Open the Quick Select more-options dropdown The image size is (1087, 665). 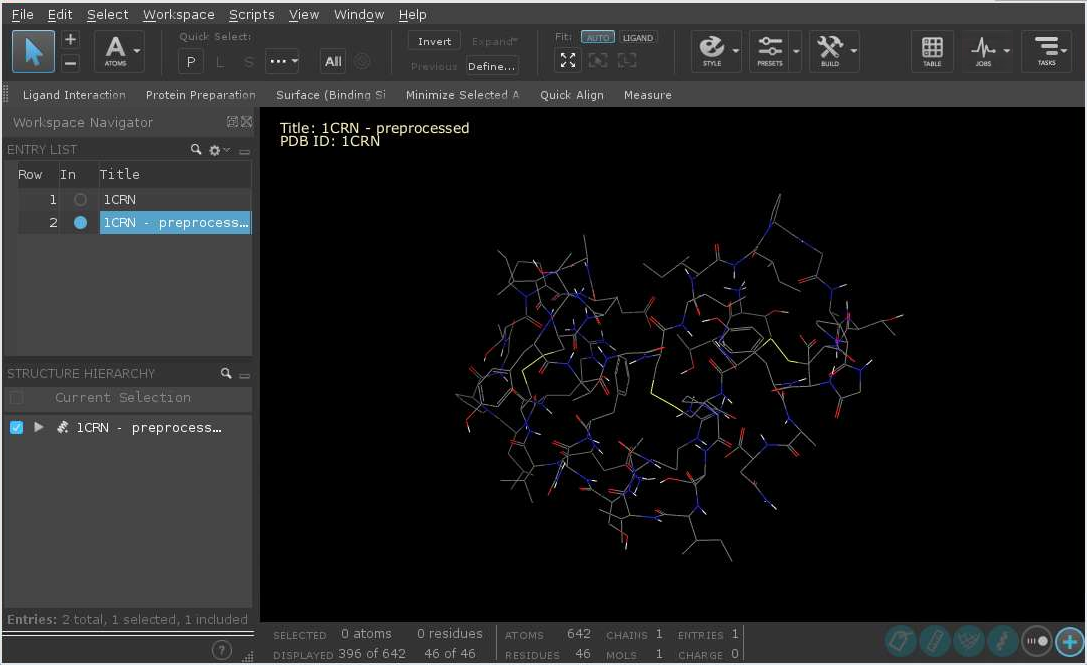[282, 62]
